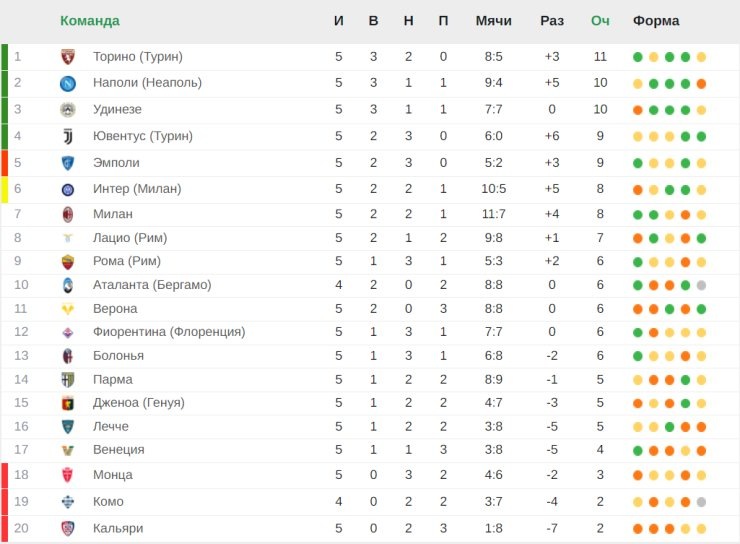The width and height of the screenshot is (740, 544).
Task: Click the Genoa club crest
Action: (x=68, y=403)
